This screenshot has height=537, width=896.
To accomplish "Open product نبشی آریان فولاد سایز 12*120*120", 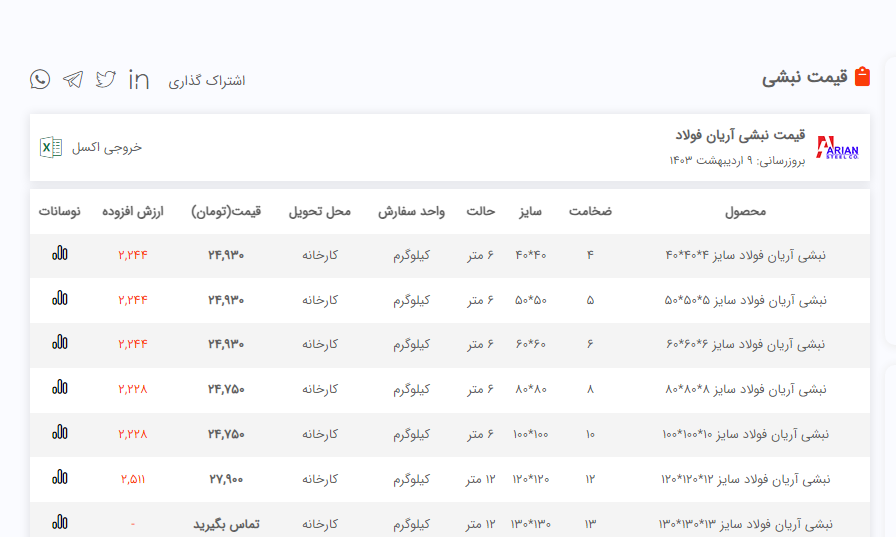I will point(745,479).
